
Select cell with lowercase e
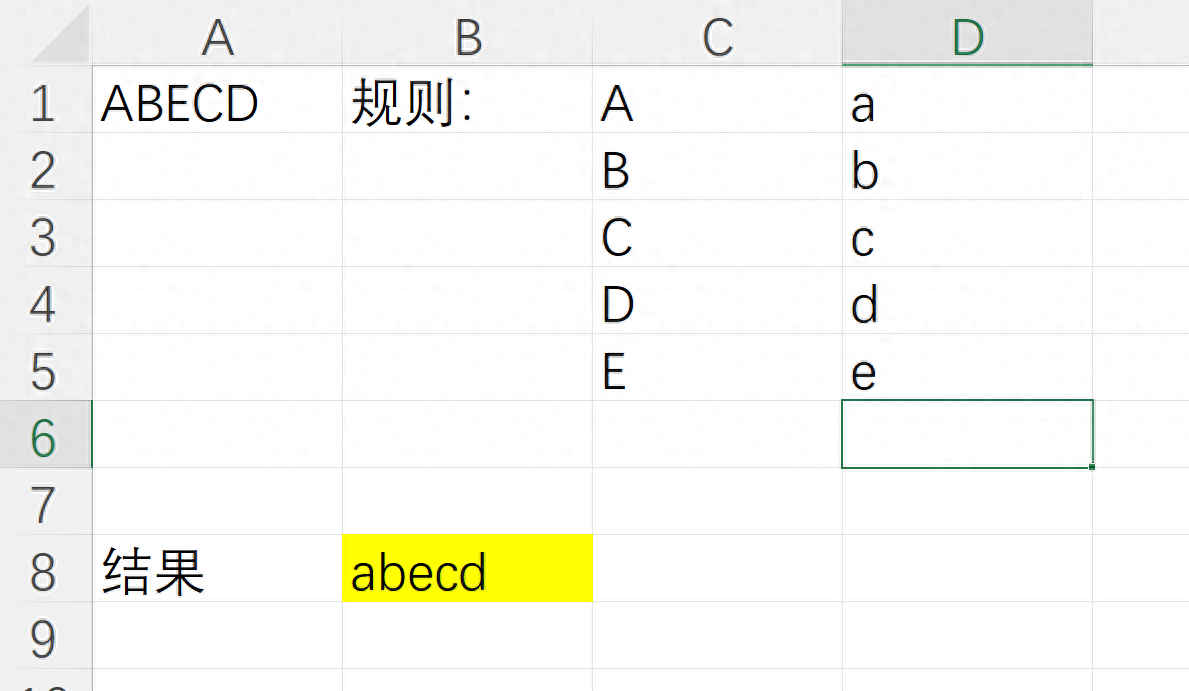(967, 368)
